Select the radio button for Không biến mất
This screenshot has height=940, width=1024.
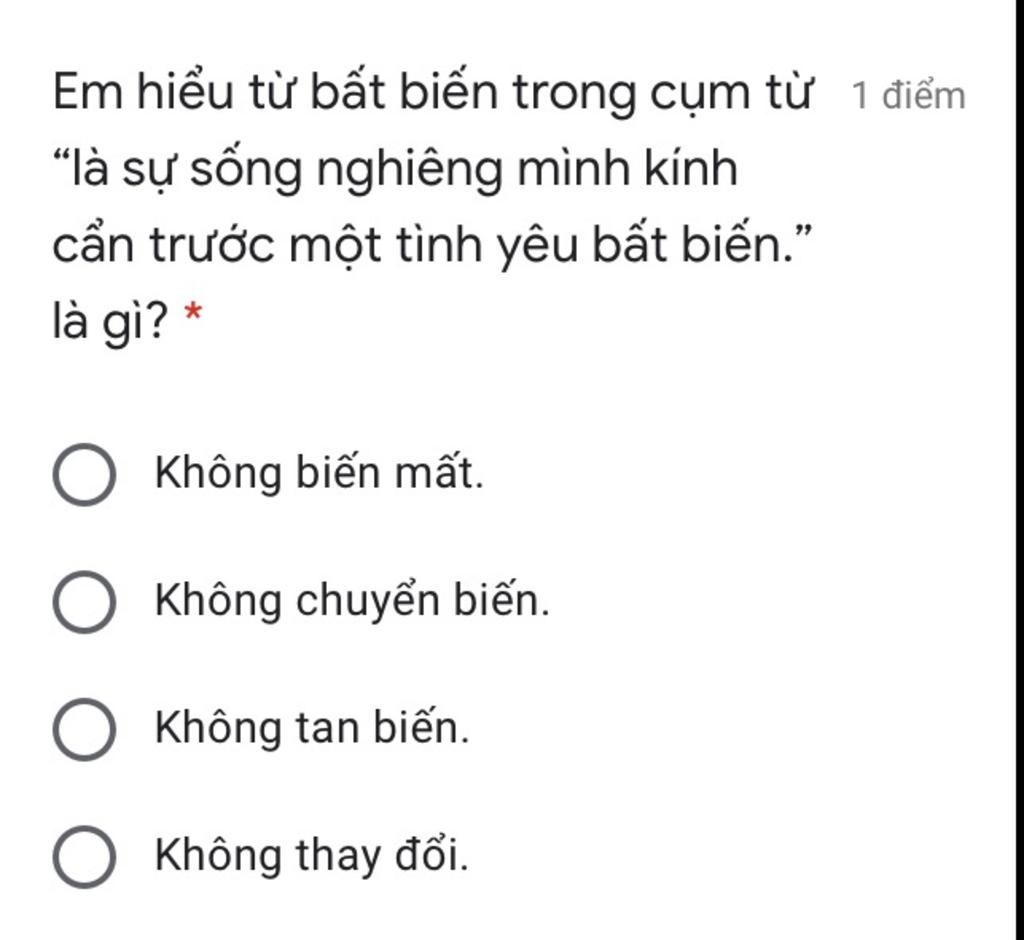(x=84, y=474)
